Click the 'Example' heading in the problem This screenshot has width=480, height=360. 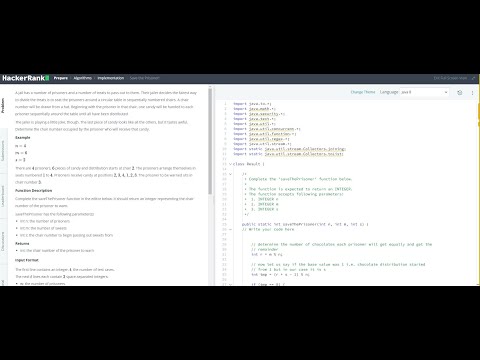(23, 137)
